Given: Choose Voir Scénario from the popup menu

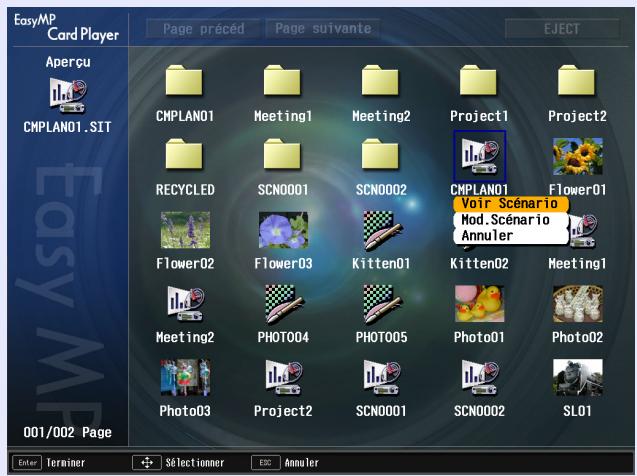Looking at the screenshot, I should coord(511,203).
